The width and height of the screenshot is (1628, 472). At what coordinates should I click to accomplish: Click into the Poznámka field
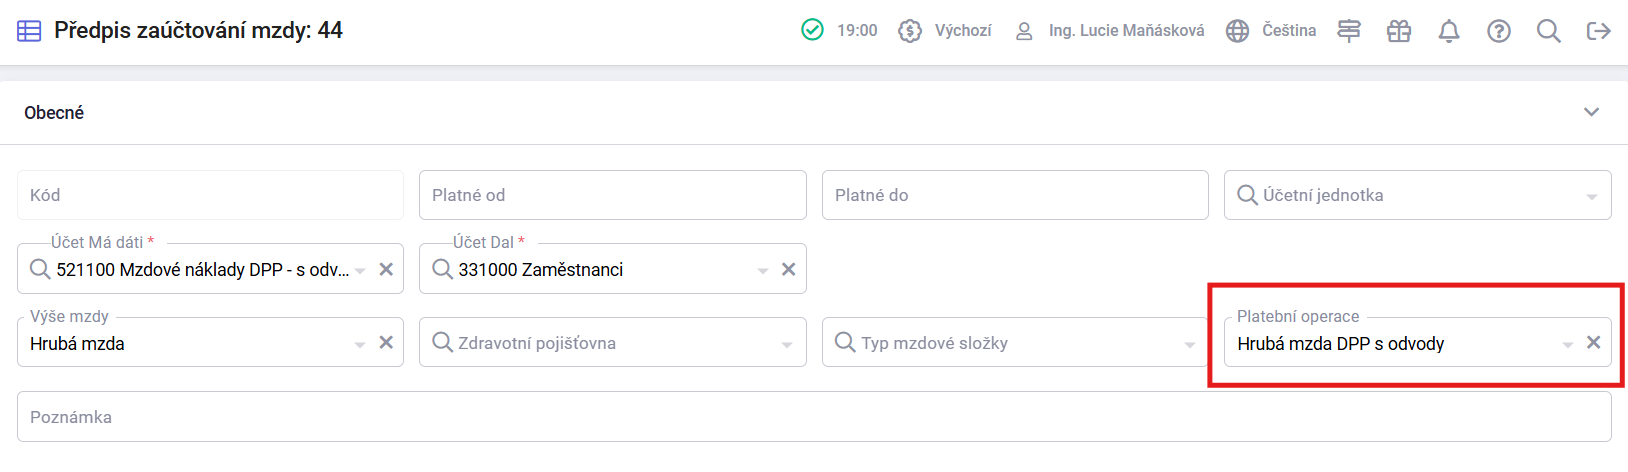pyautogui.click(x=814, y=417)
